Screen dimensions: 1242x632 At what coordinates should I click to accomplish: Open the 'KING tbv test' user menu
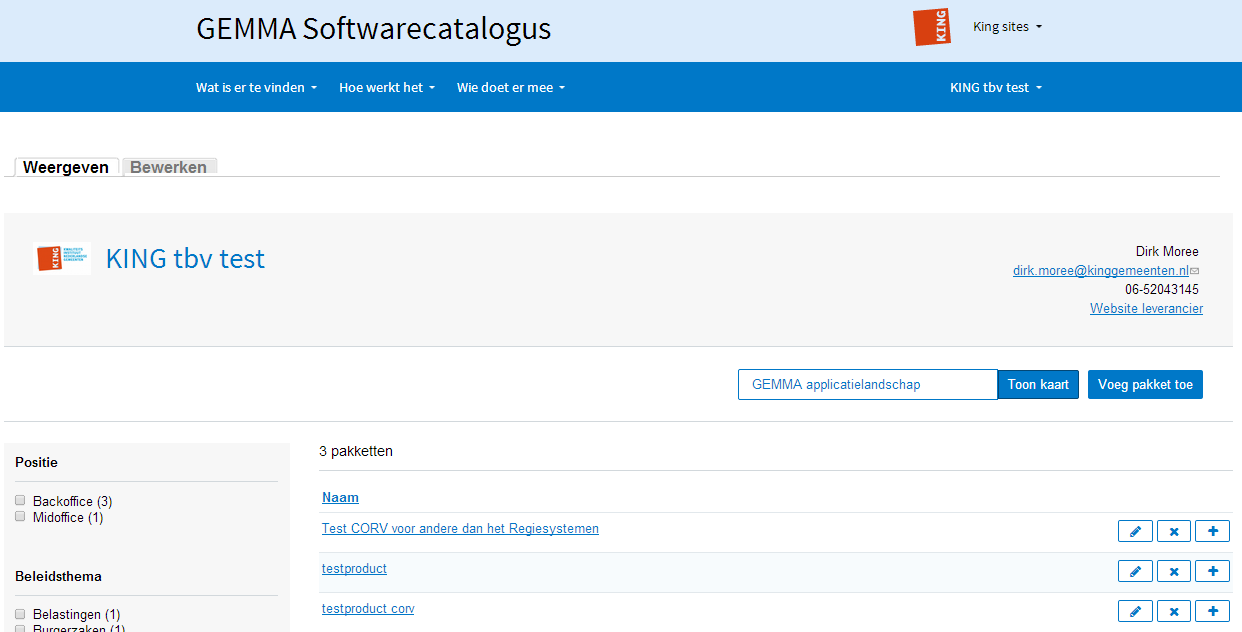(x=996, y=87)
